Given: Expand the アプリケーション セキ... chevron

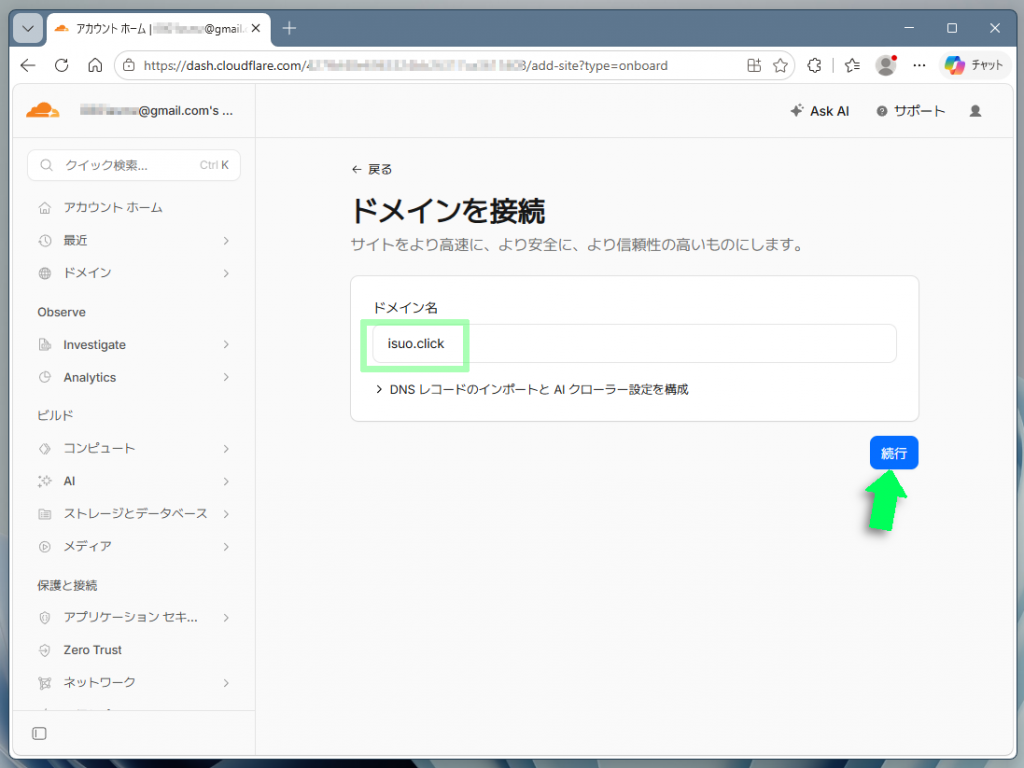Looking at the screenshot, I should coord(226,617).
